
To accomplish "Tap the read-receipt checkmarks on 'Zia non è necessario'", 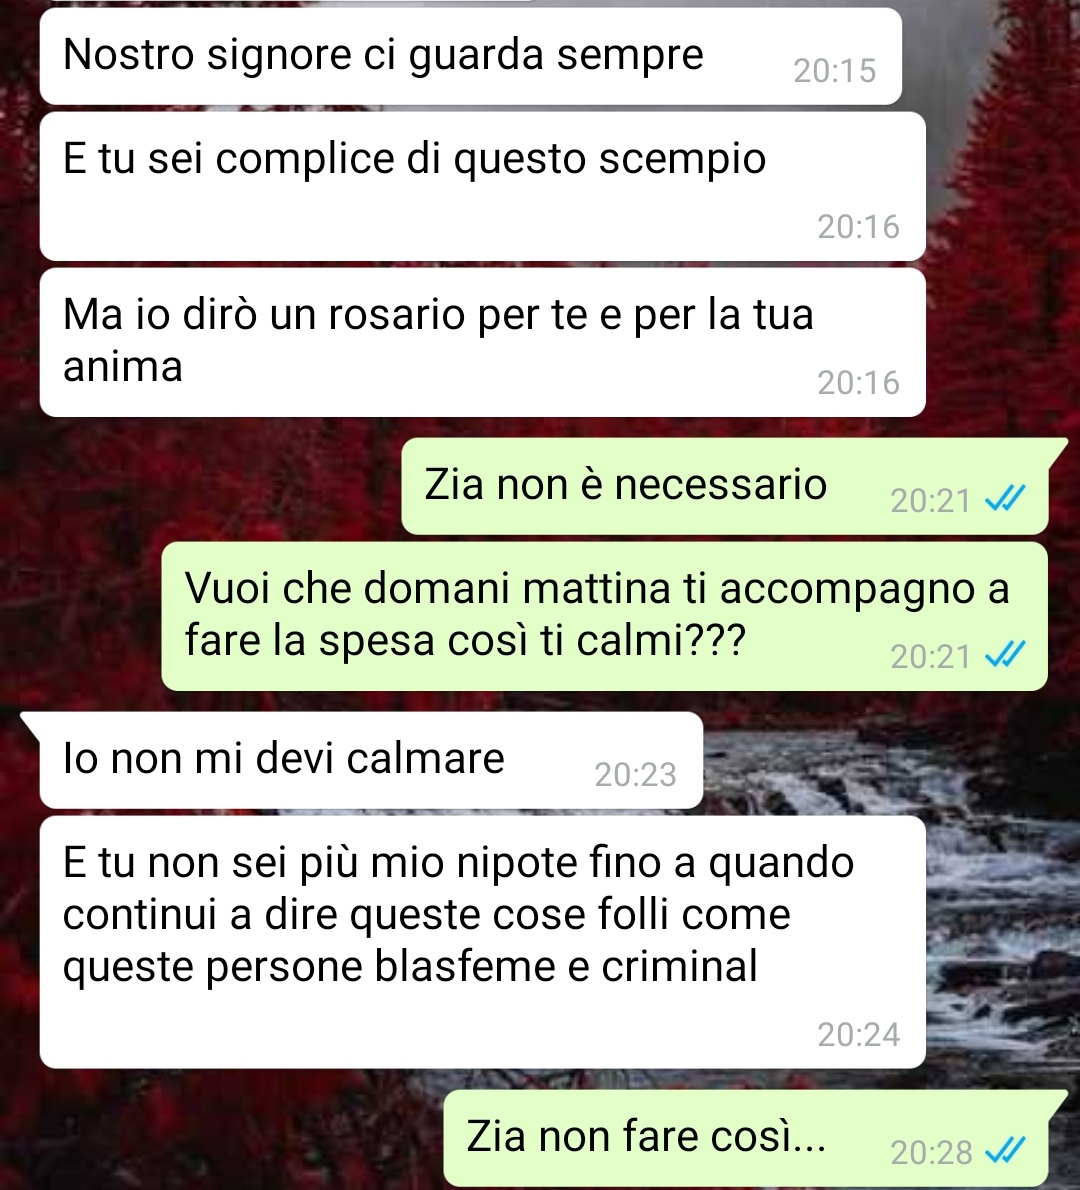I will click(x=1005, y=499).
